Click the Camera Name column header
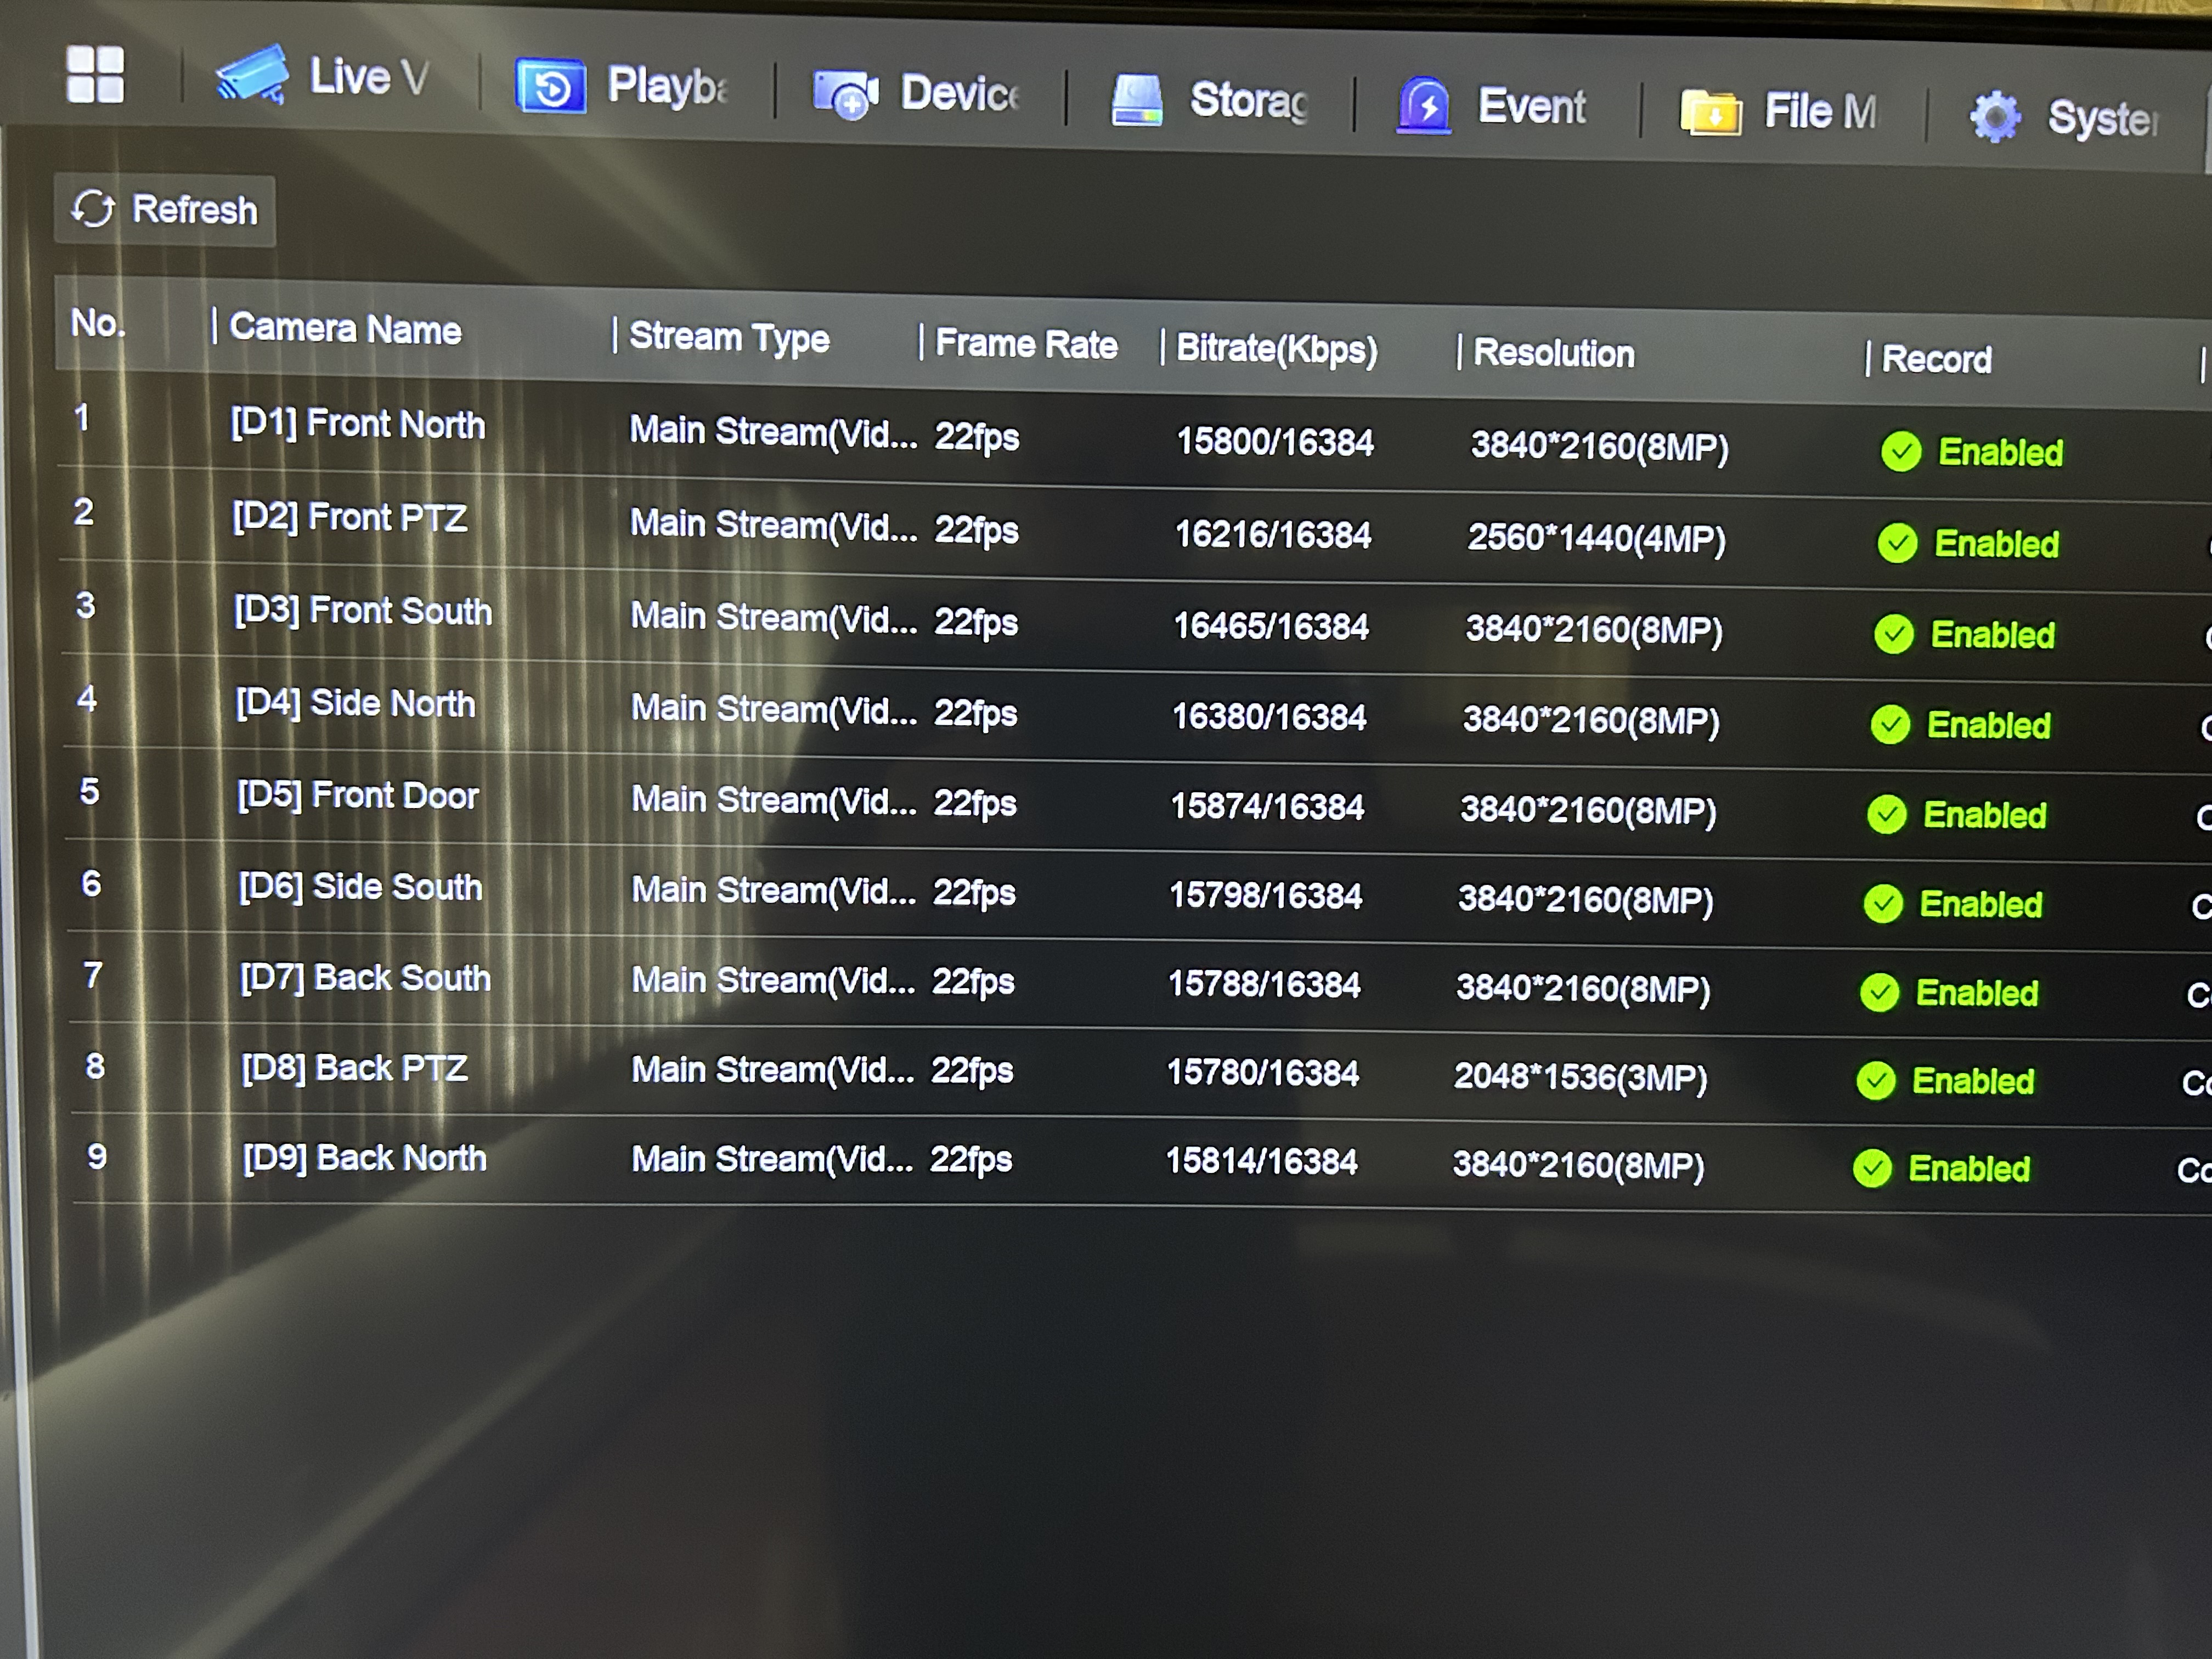This screenshot has height=1659, width=2212. coord(345,329)
